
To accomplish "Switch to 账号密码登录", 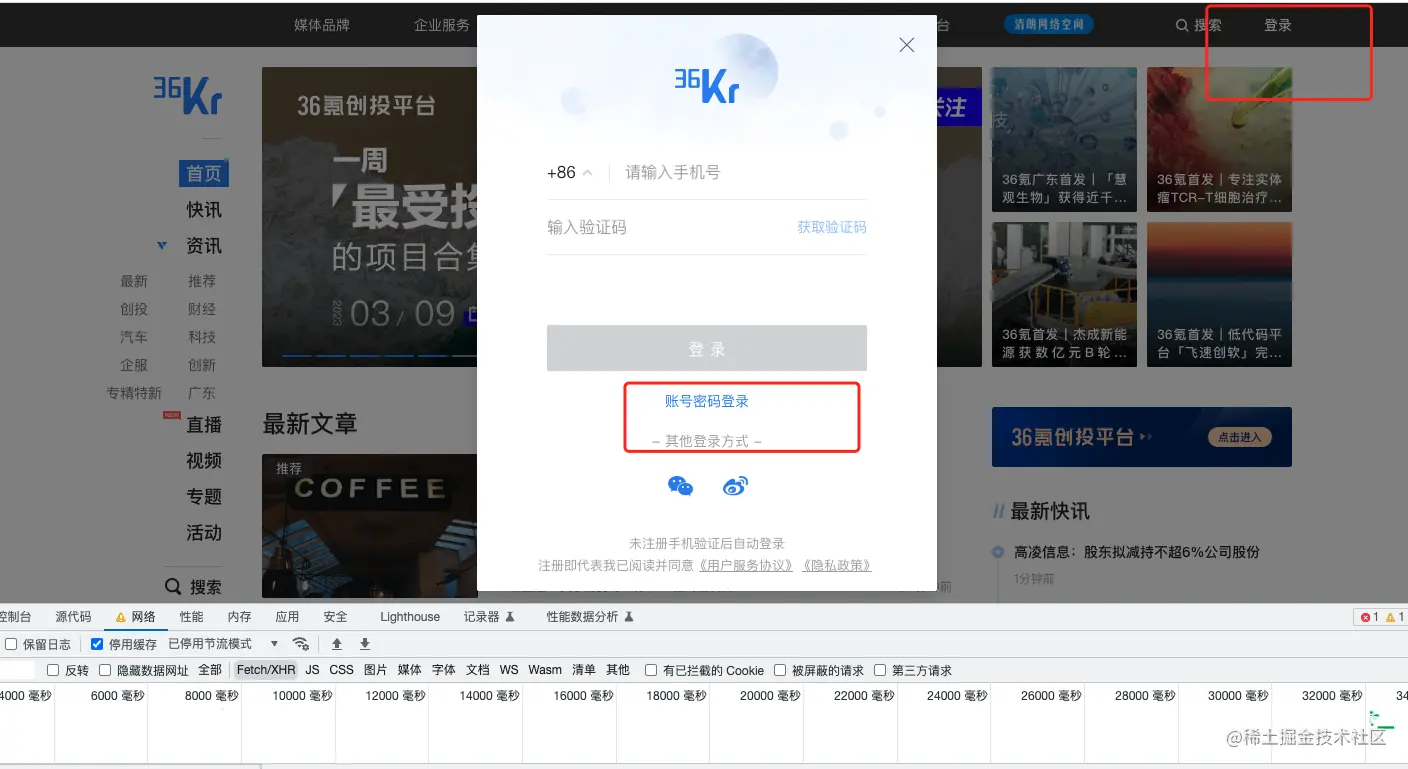I will (707, 401).
